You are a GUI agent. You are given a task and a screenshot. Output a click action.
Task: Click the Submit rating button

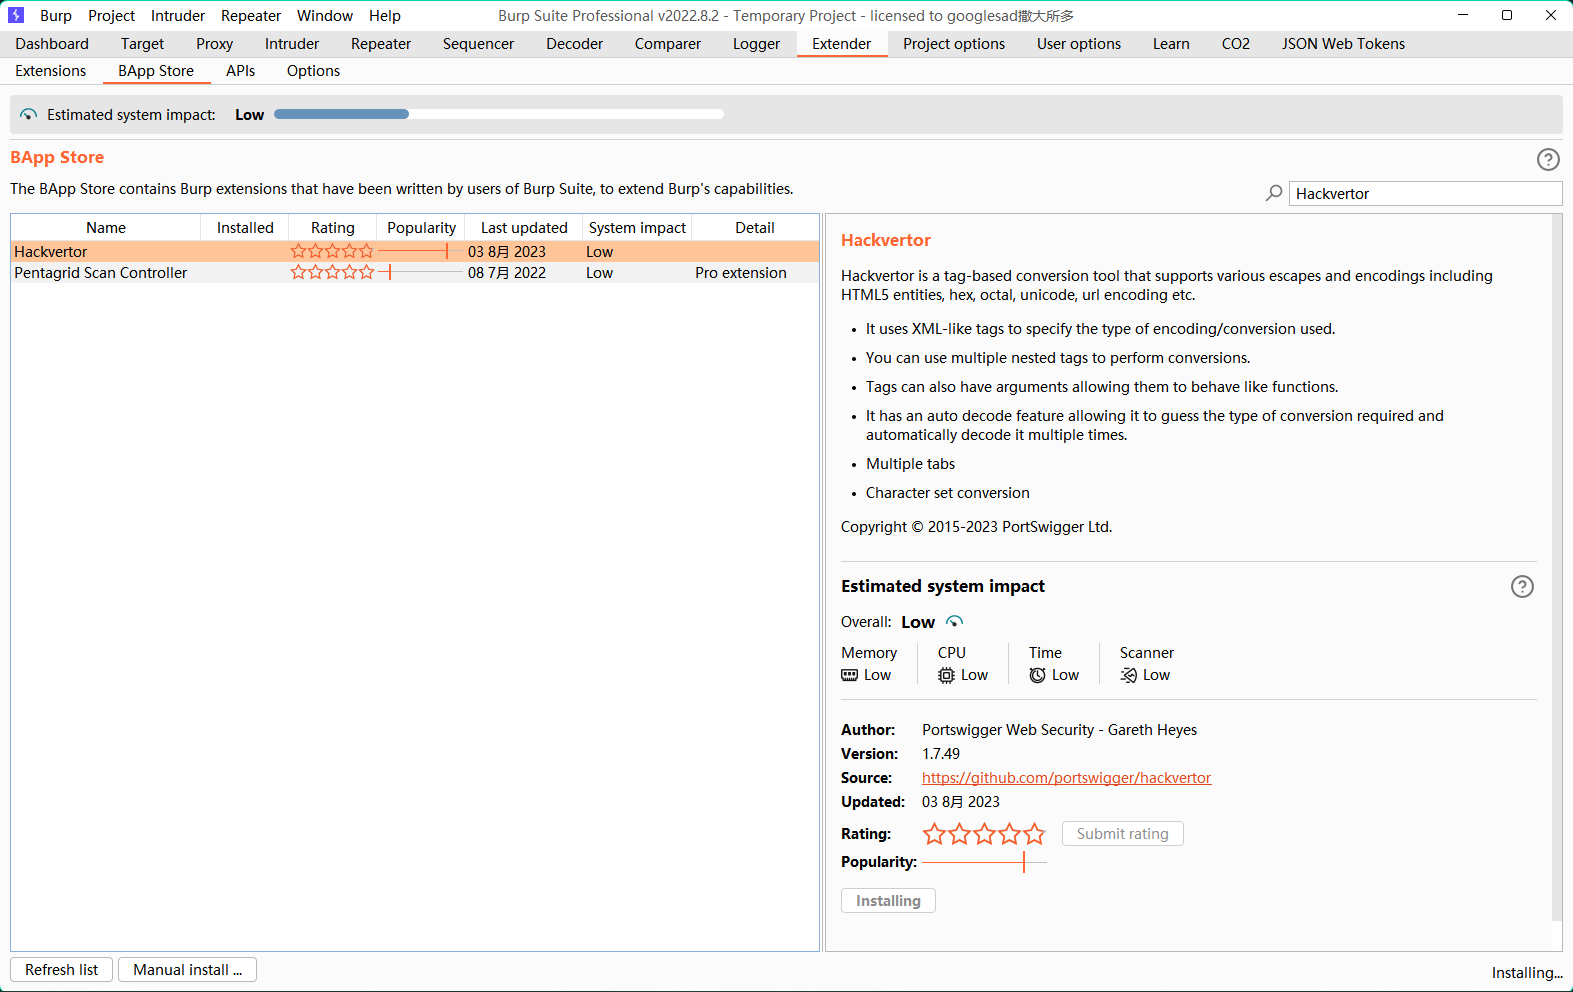(1122, 834)
